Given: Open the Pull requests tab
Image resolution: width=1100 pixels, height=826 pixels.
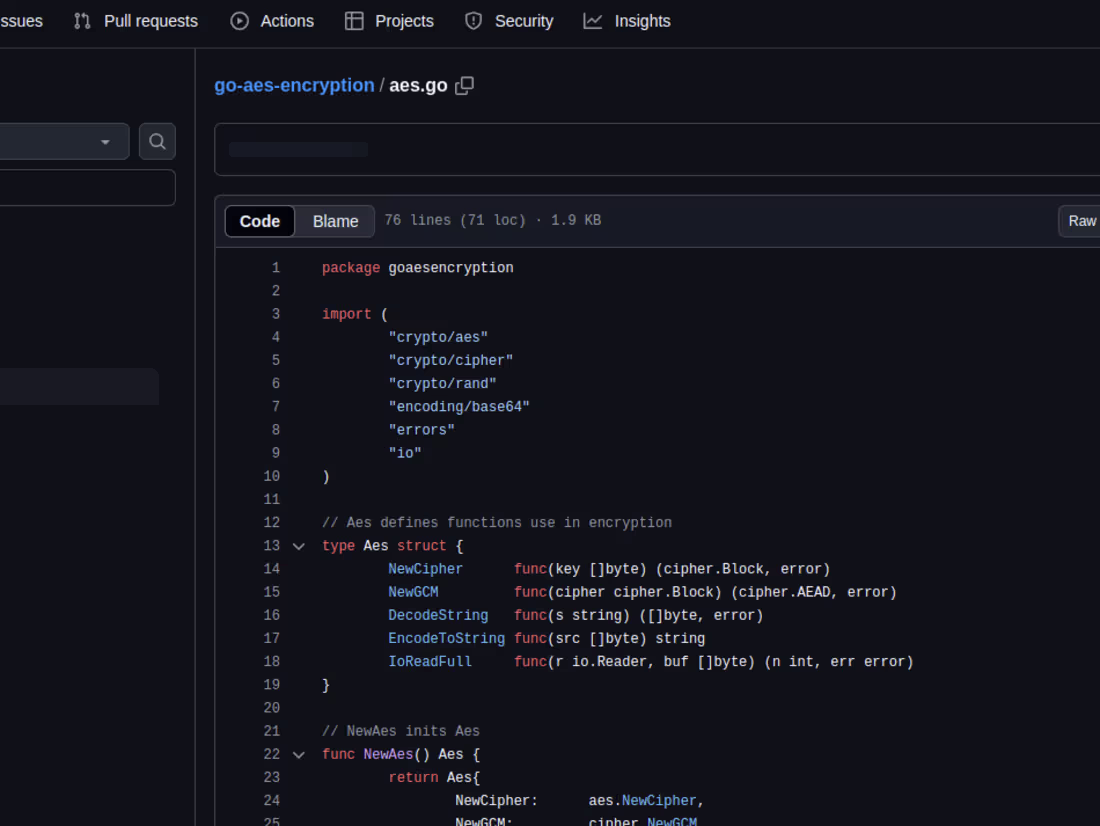Looking at the screenshot, I should (136, 21).
